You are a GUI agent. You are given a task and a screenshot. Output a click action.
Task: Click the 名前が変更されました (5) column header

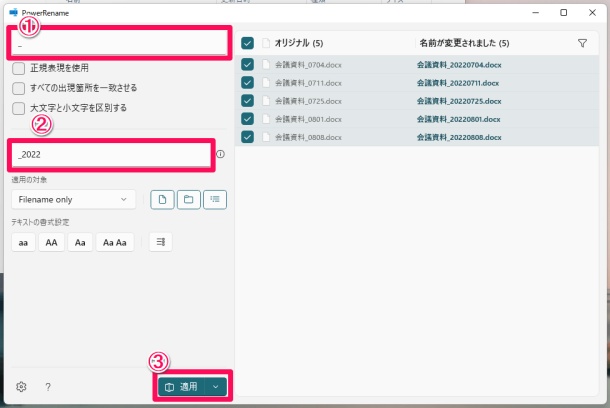465,43
